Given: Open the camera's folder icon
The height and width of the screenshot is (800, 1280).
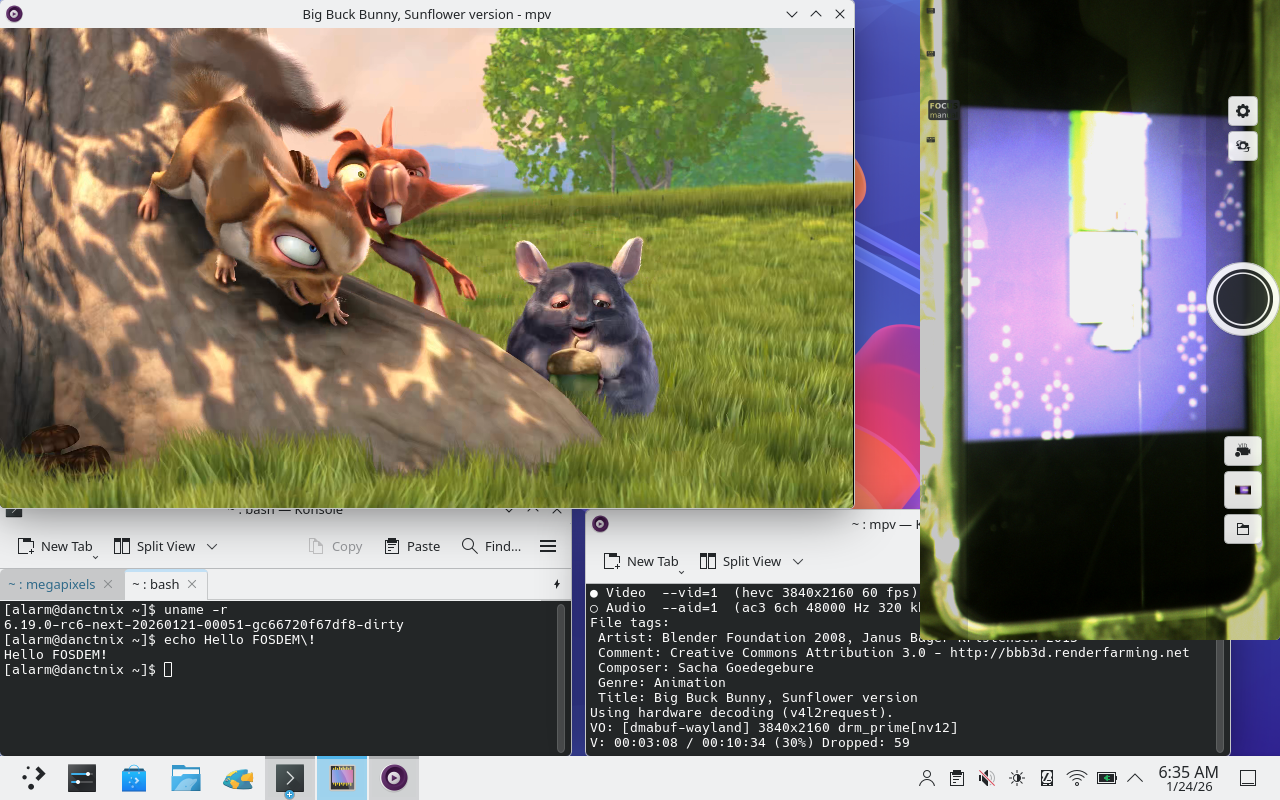Looking at the screenshot, I should 1243,529.
